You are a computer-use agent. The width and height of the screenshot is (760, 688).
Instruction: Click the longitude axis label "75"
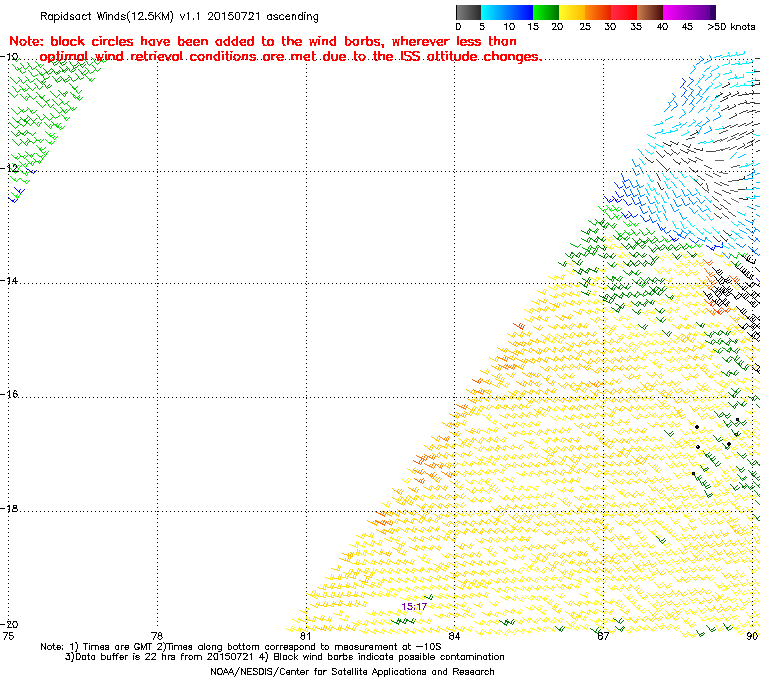(x=8, y=636)
